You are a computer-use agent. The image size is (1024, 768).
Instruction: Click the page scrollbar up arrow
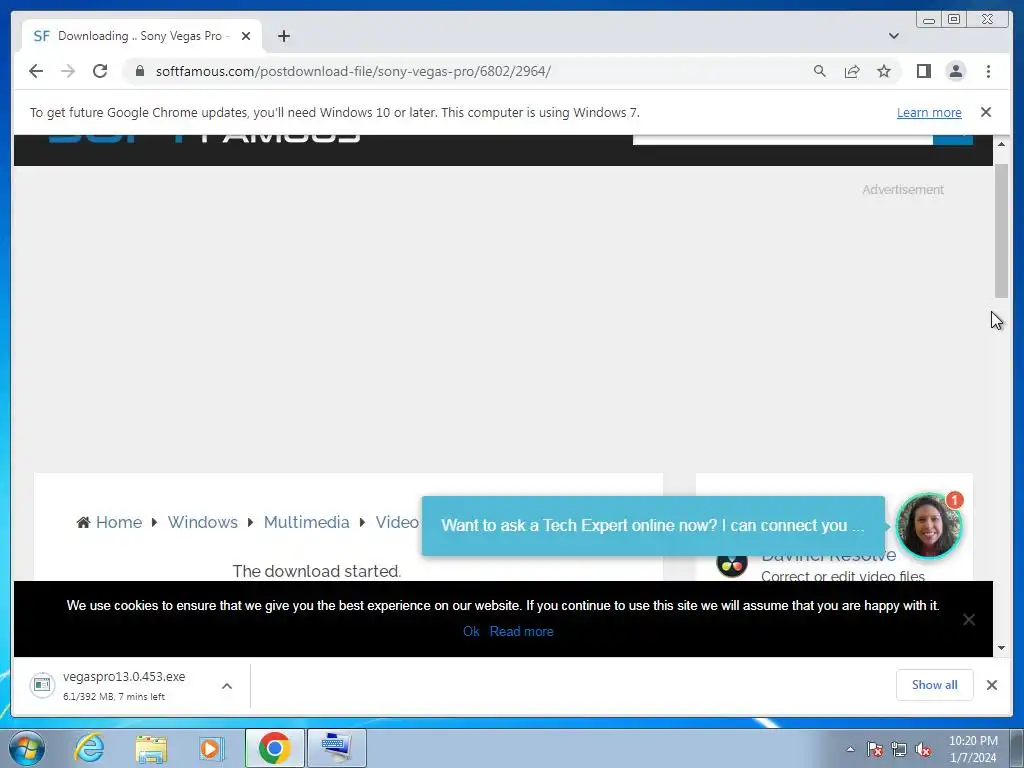tap(1001, 144)
